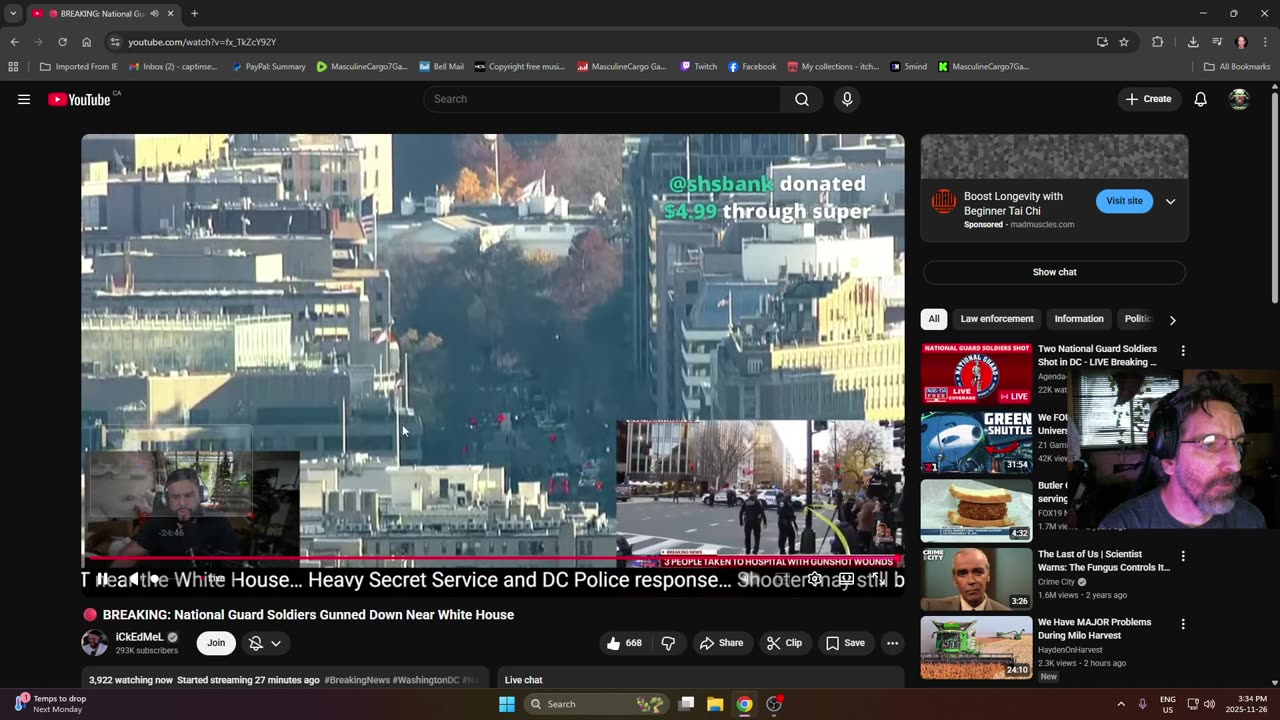Open the Chrome home page button

pyautogui.click(x=87, y=42)
